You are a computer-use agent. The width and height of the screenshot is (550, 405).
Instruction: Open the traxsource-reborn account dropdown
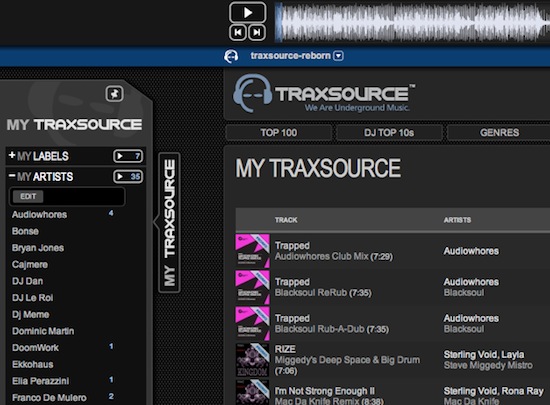[x=338, y=56]
